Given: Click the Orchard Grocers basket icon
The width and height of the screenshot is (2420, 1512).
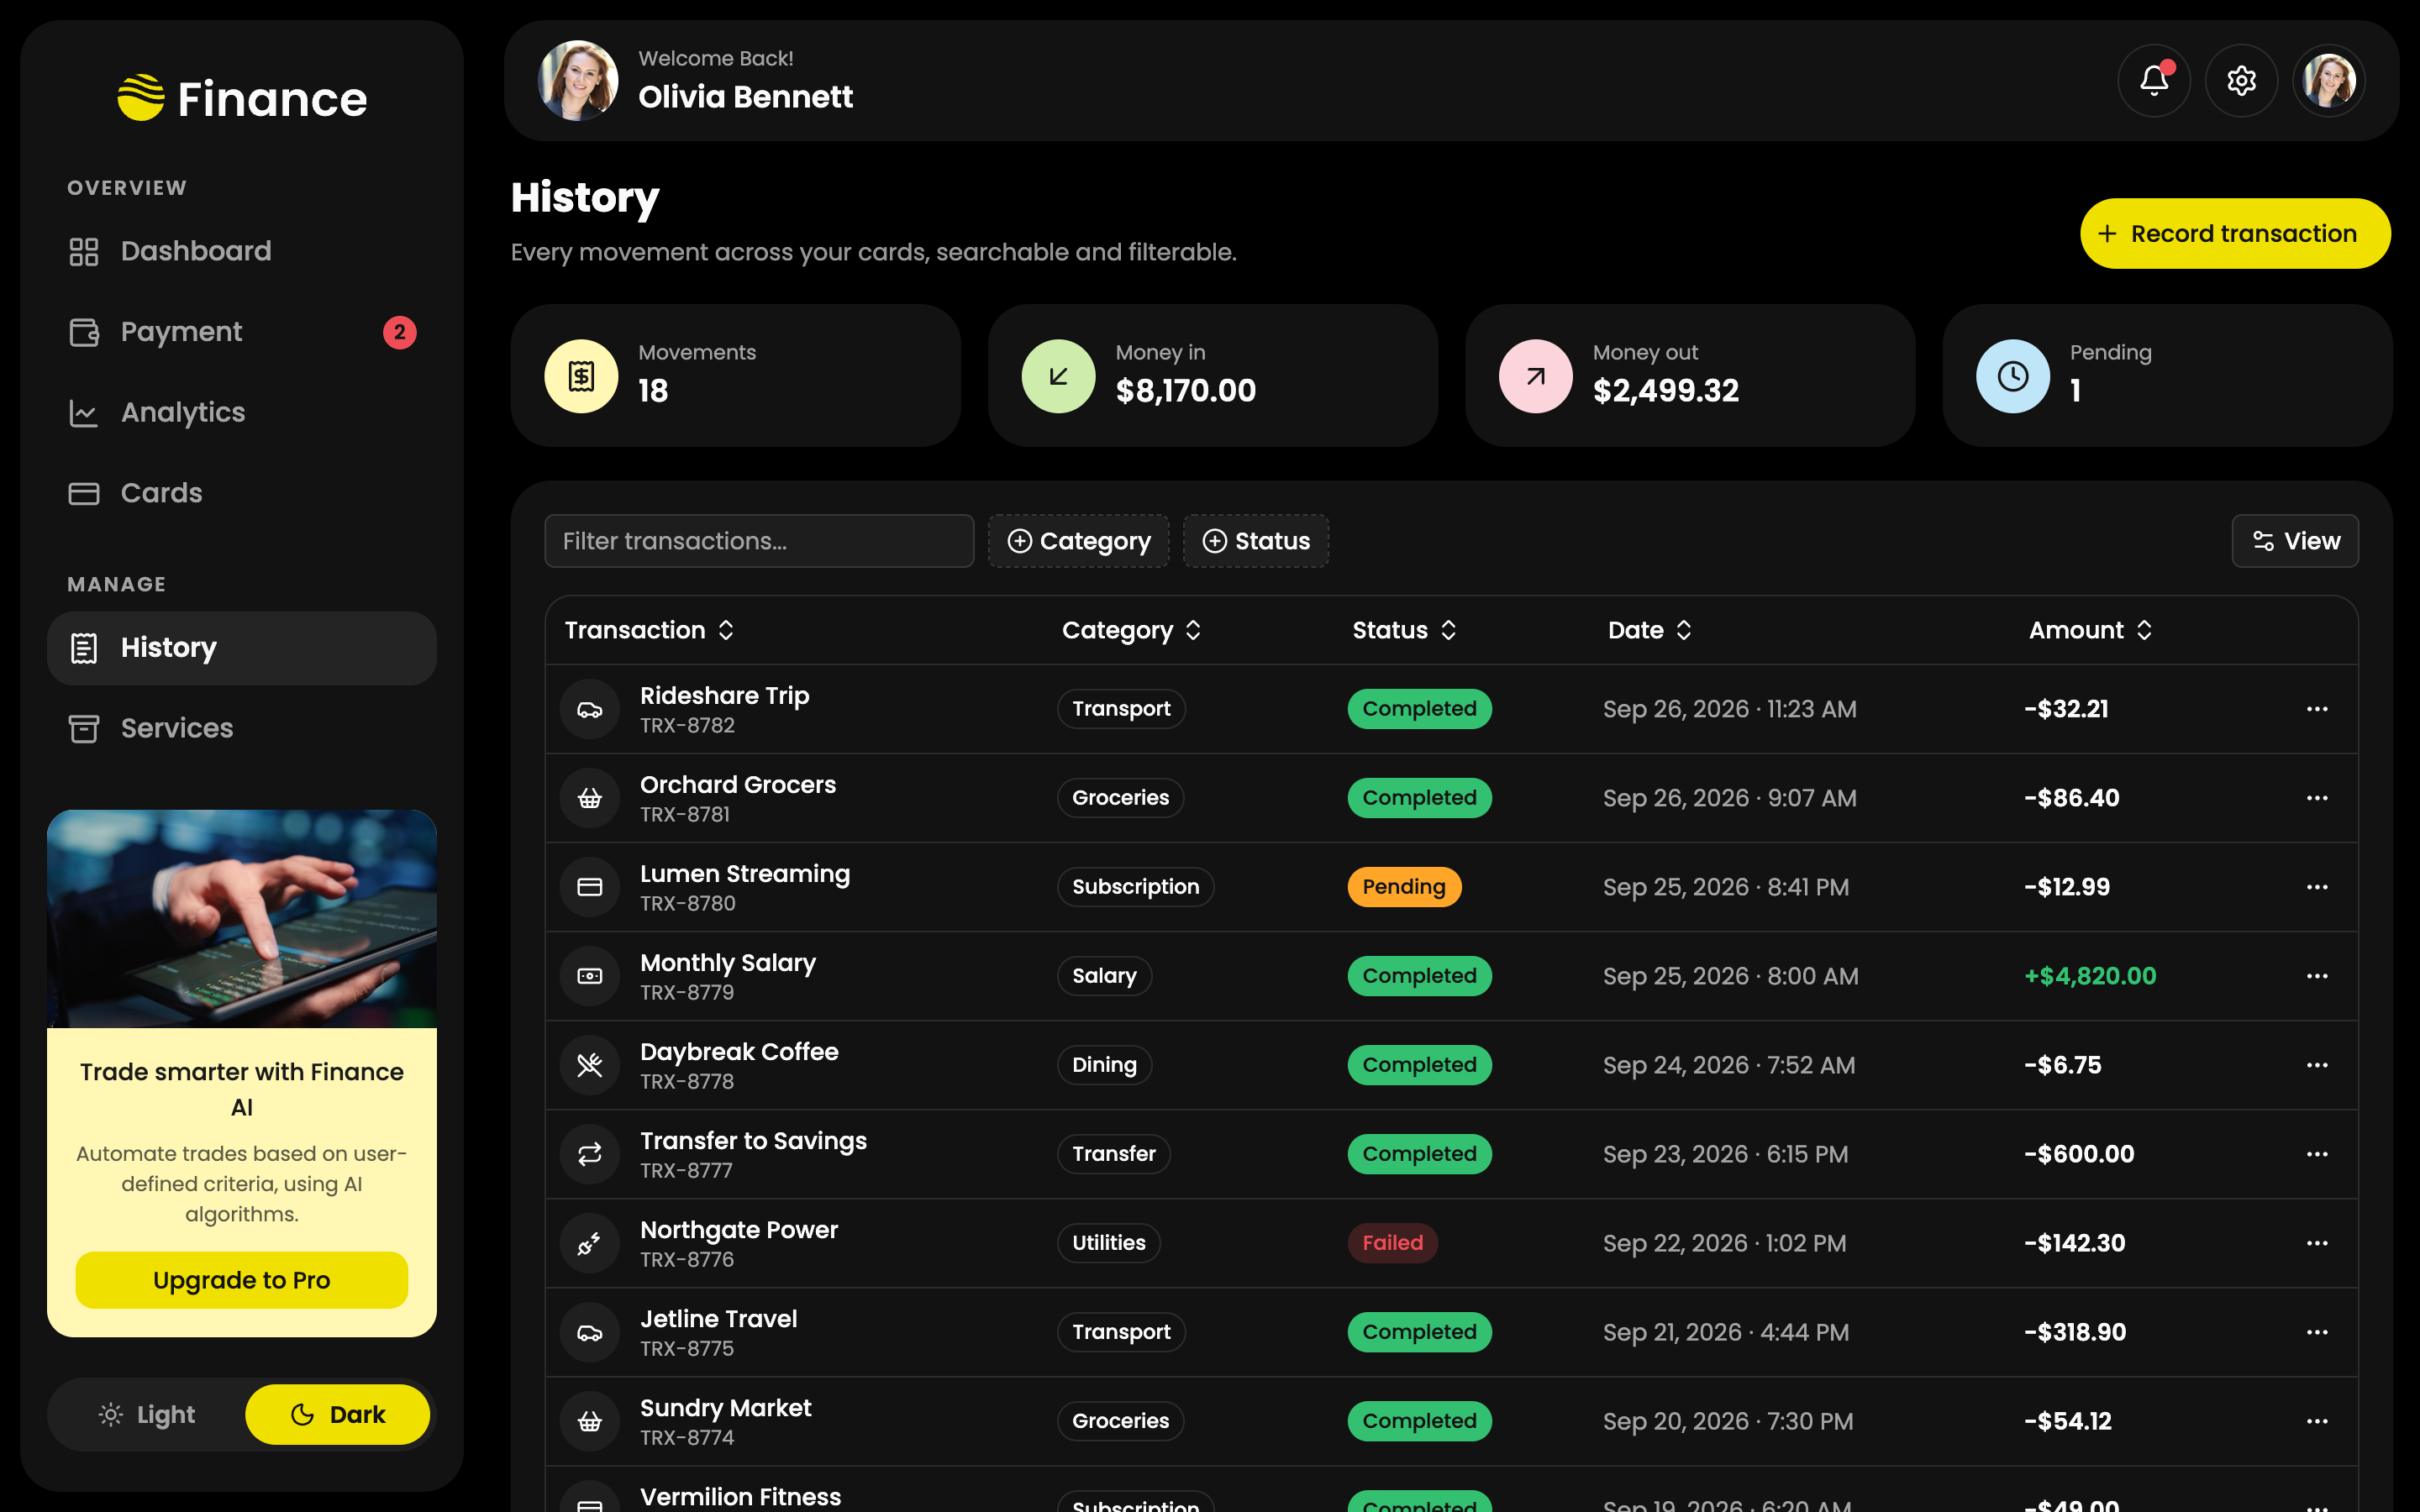Looking at the screenshot, I should [590, 798].
